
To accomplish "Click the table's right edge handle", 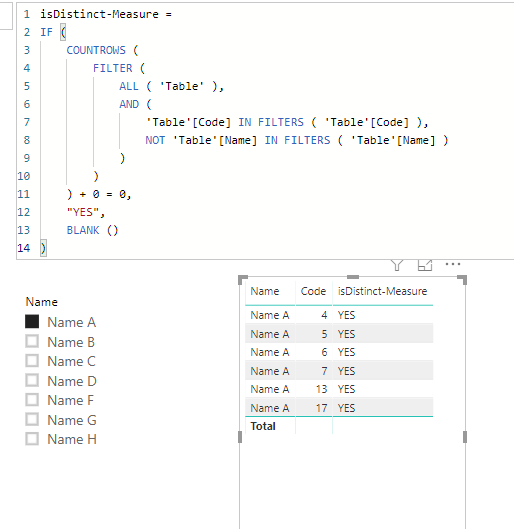I will coord(465,437).
